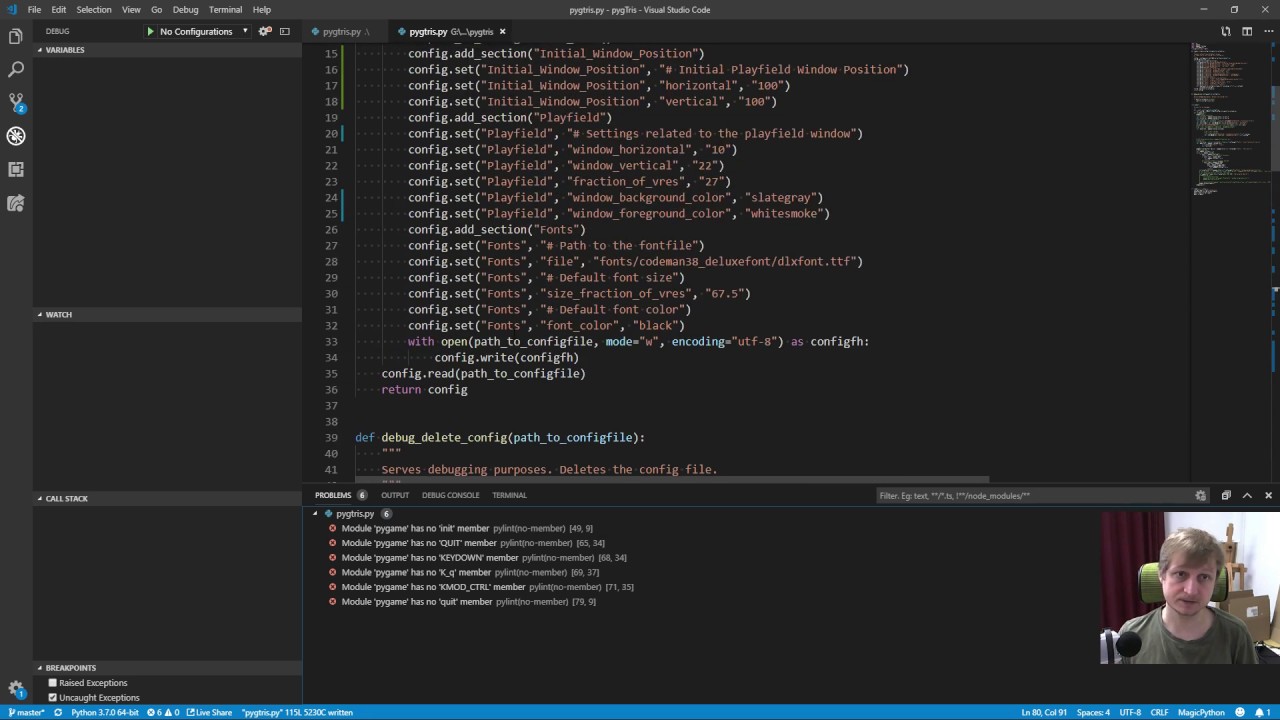Click the master branch indicator
The image size is (1280, 720).
[x=25, y=712]
